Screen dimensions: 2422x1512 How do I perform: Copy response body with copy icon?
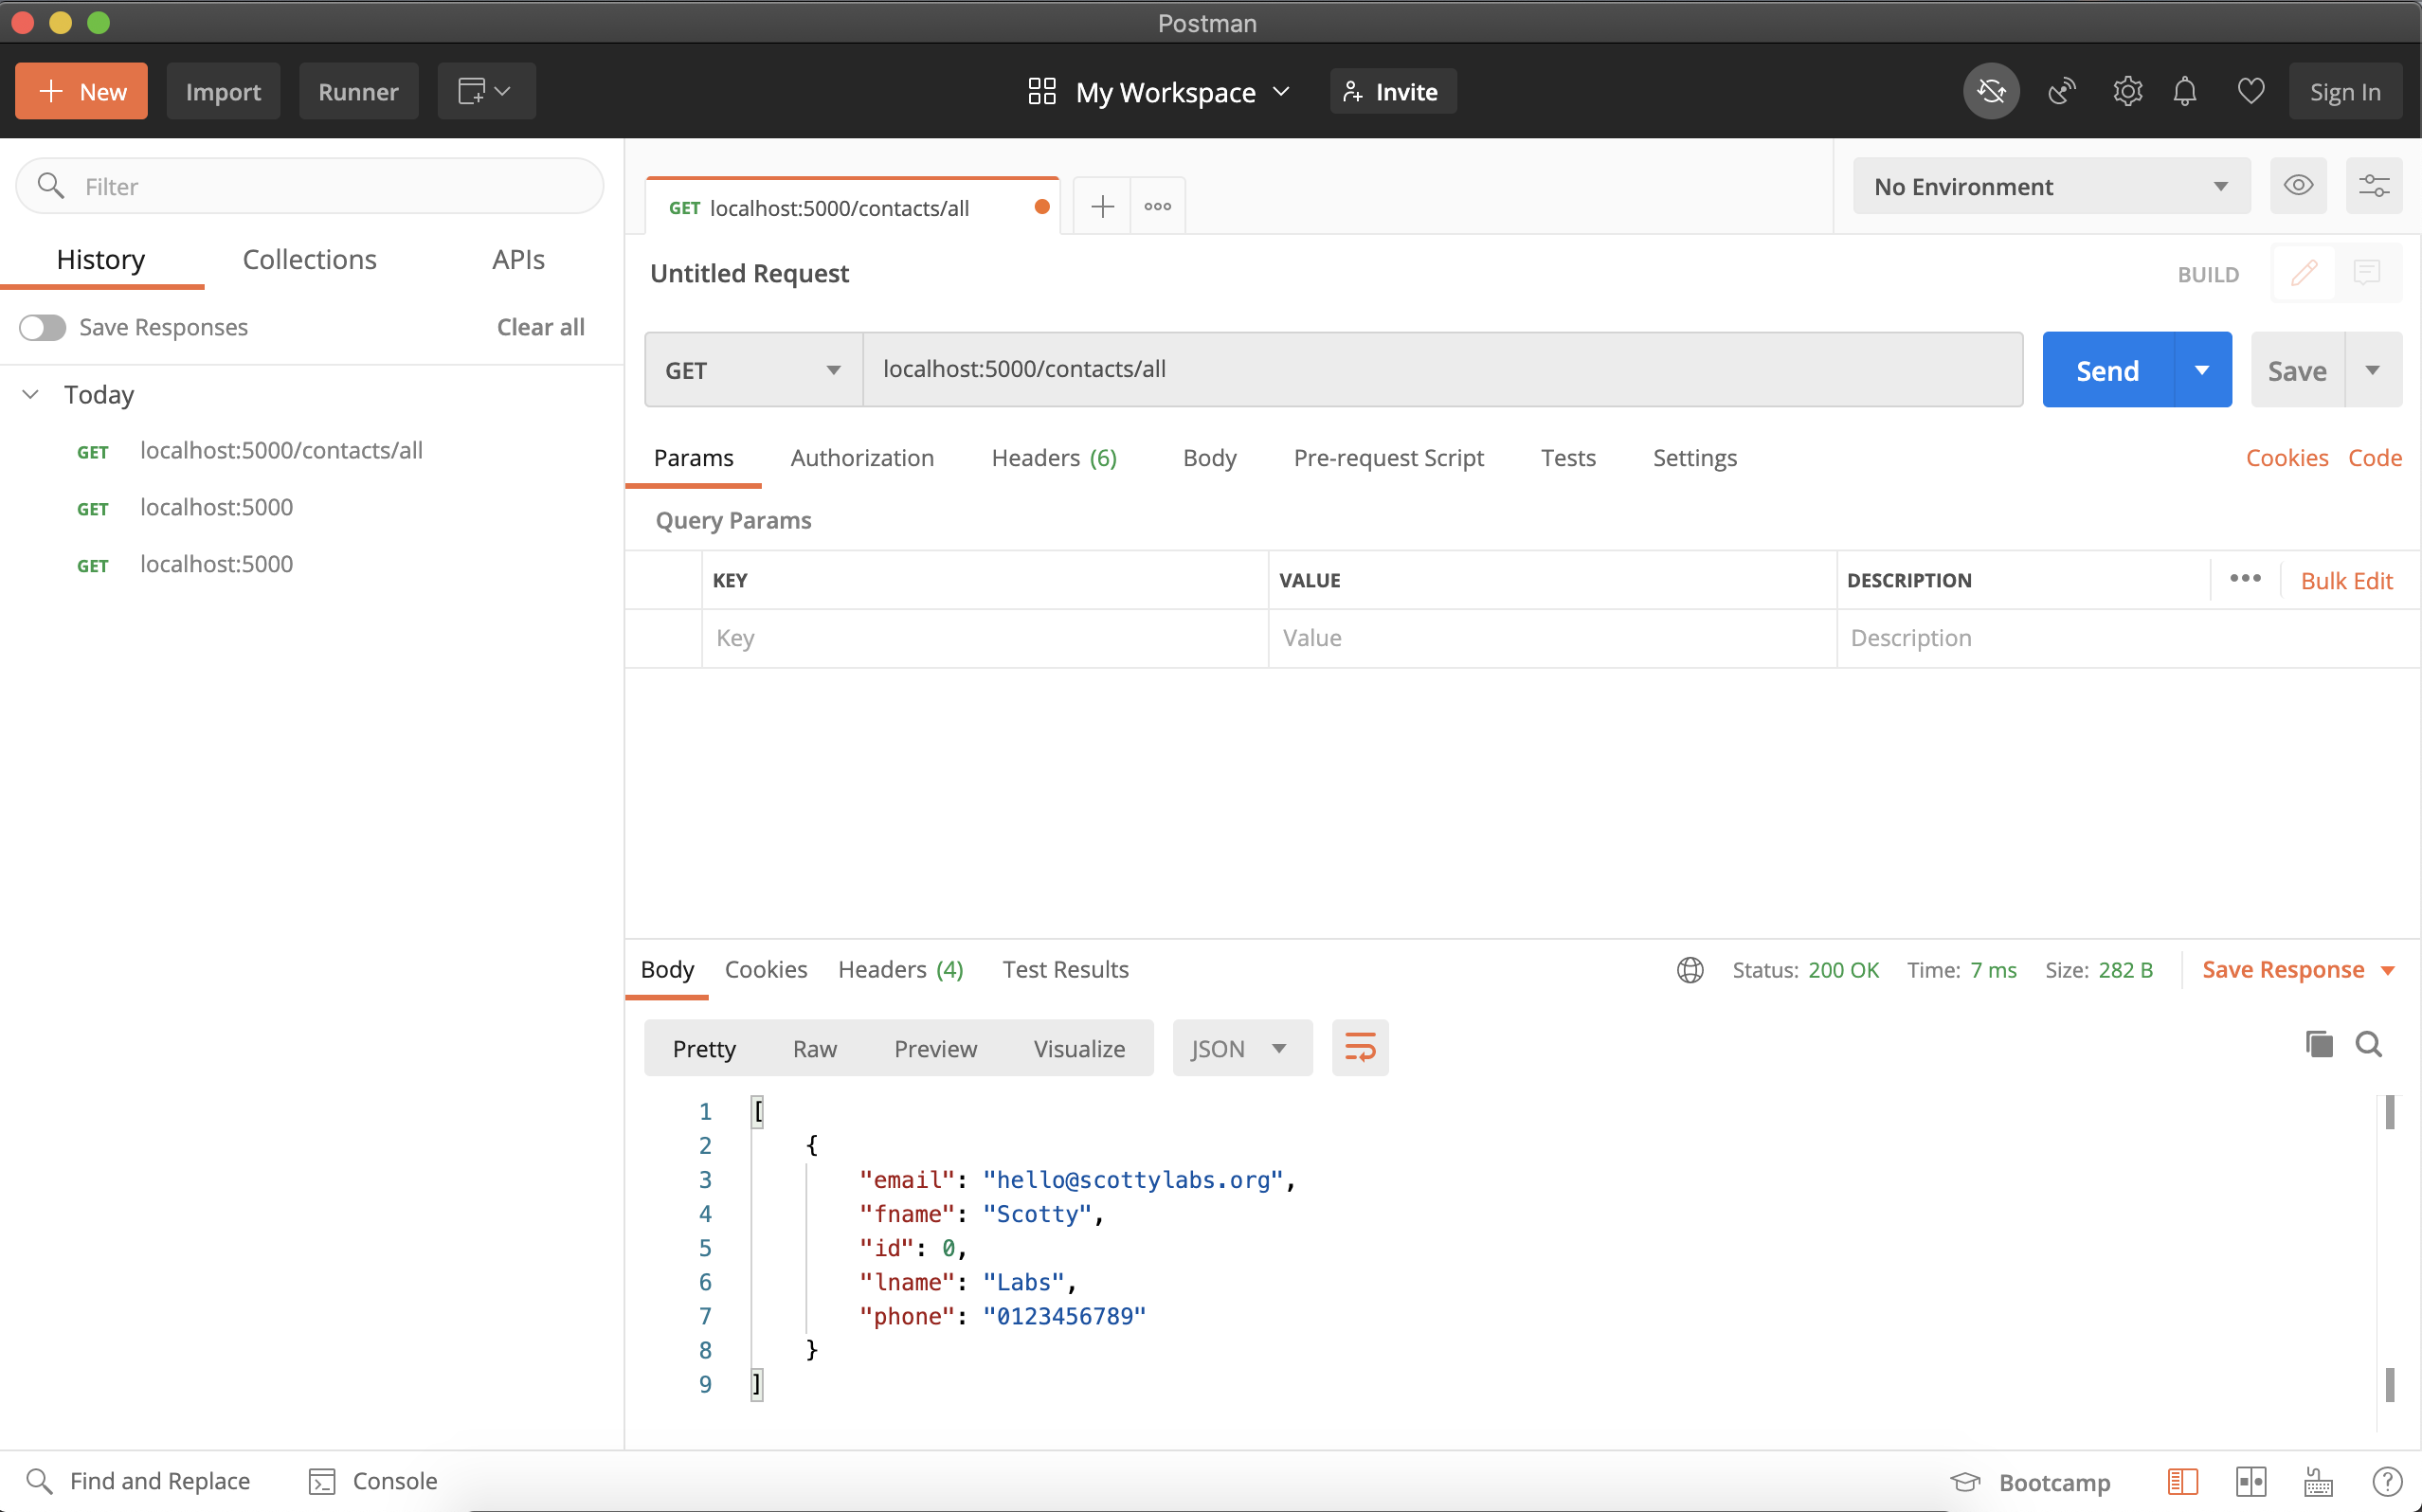tap(2319, 1045)
